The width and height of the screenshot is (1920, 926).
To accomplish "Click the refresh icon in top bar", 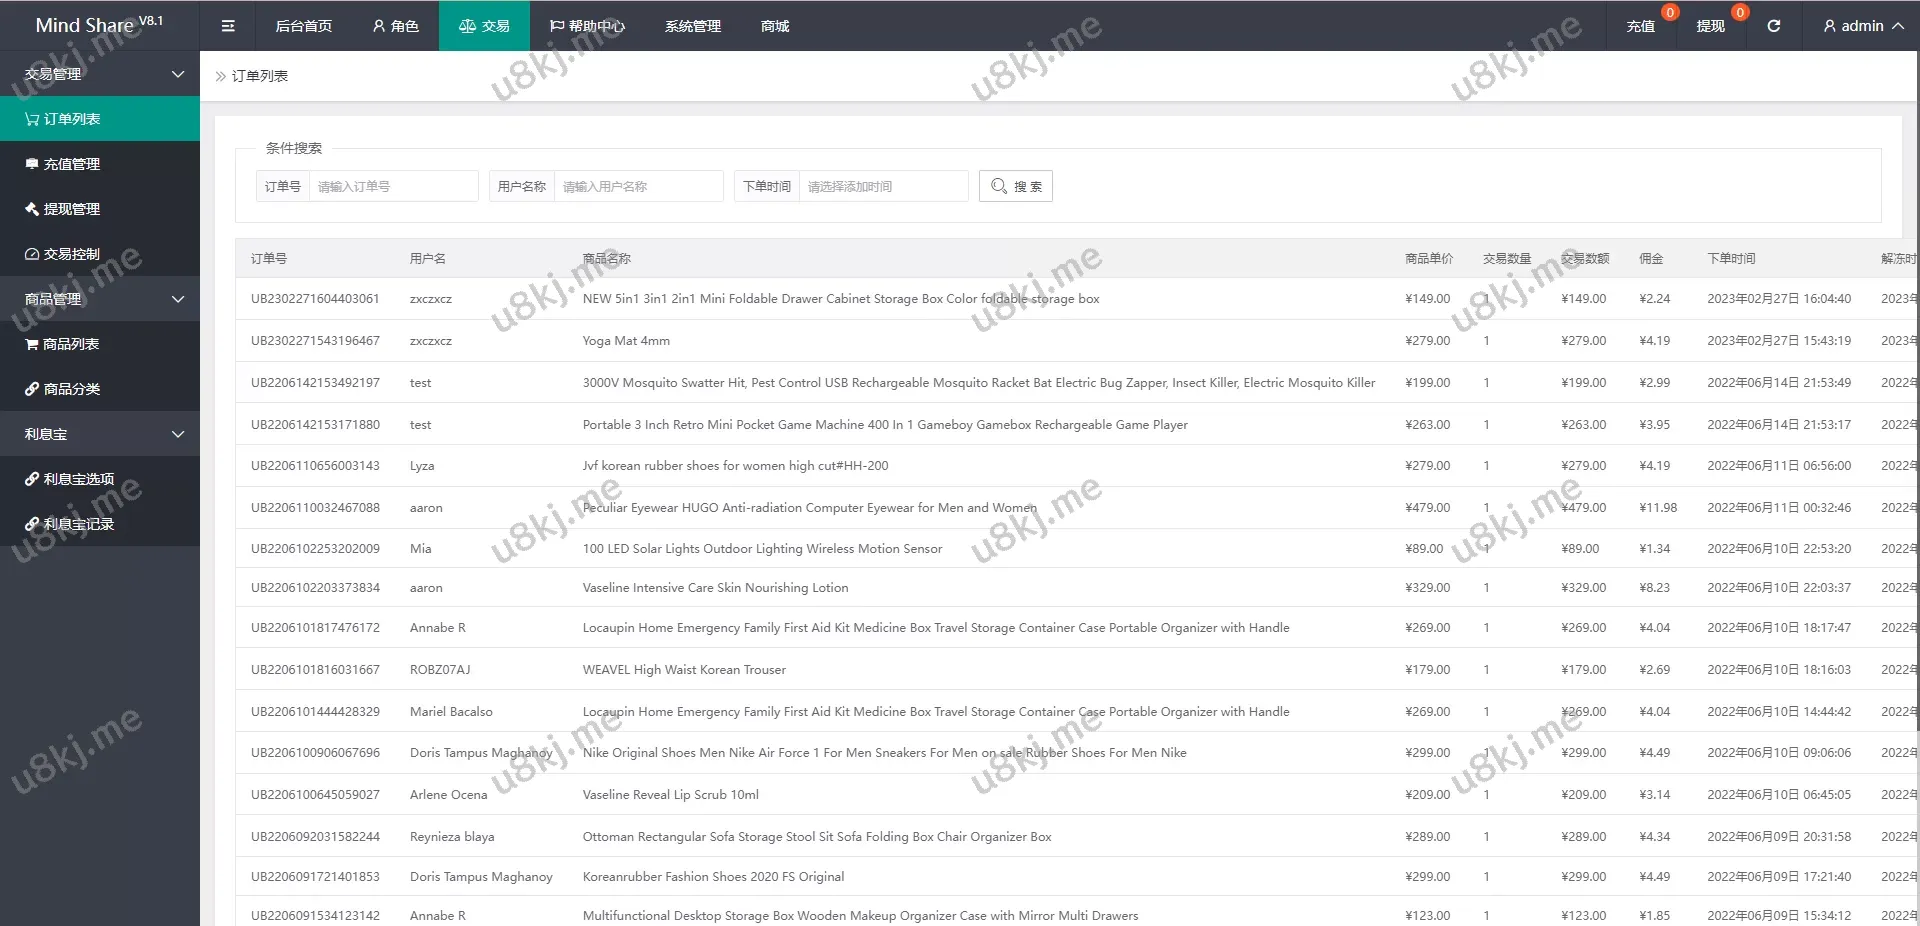I will click(1773, 26).
